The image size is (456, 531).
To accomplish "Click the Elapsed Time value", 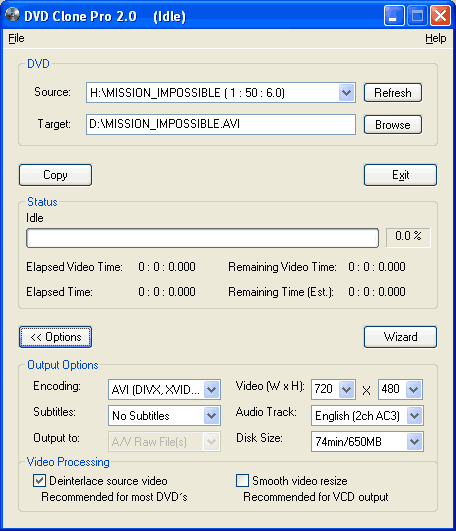I will click(x=167, y=292).
